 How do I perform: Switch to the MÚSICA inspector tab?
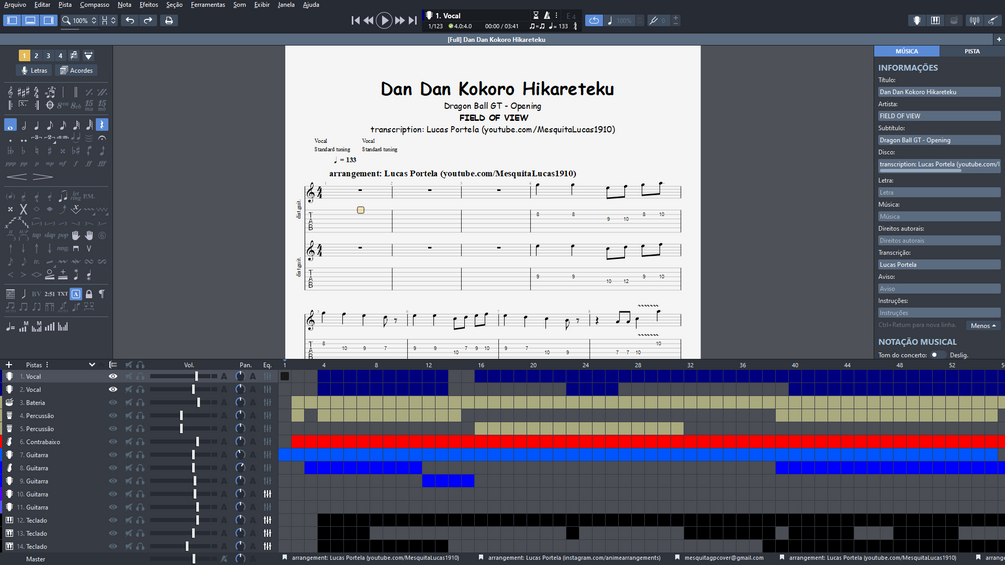click(x=906, y=51)
